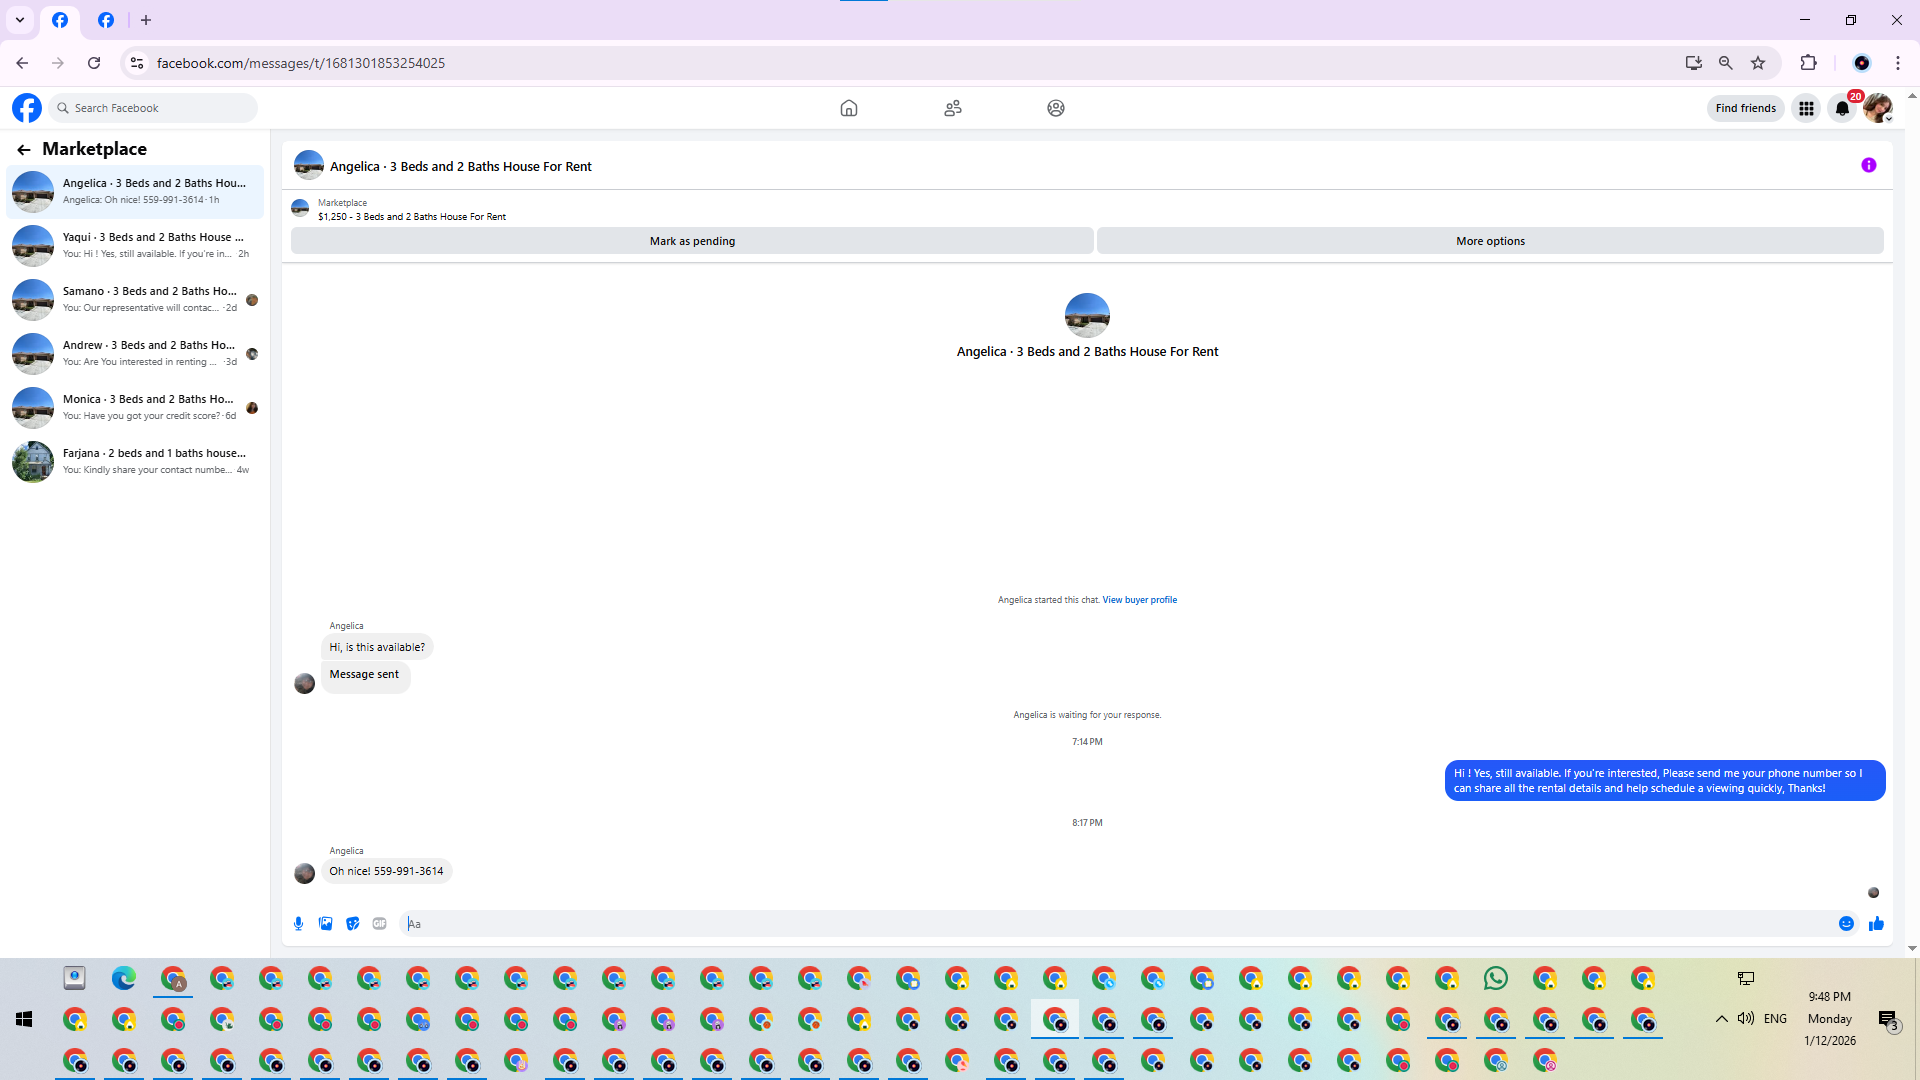Image resolution: width=1920 pixels, height=1080 pixels.
Task: Open the tab search dropdown chevron
Action: [x=20, y=20]
